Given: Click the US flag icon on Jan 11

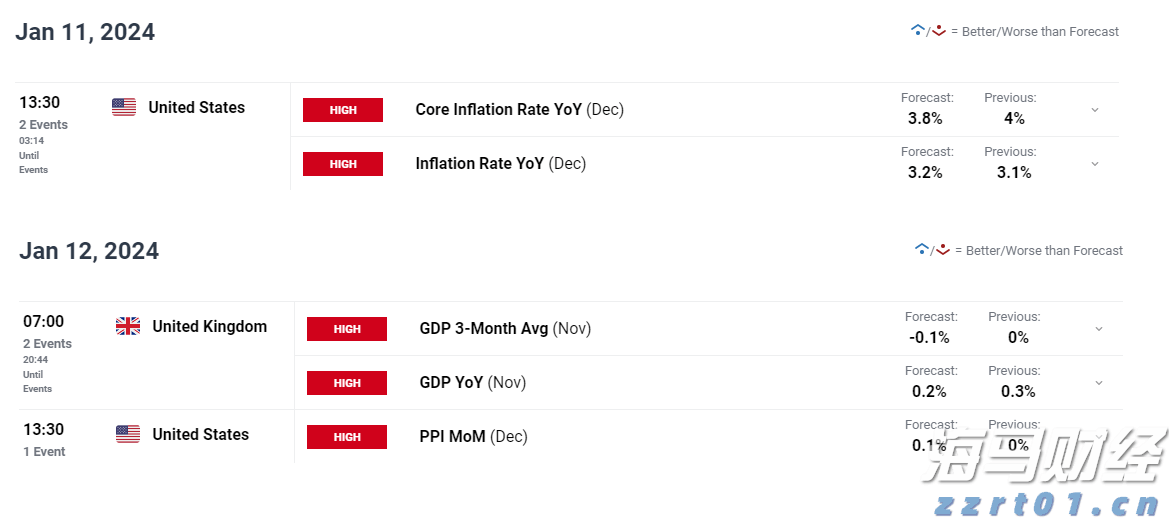Looking at the screenshot, I should pos(124,107).
